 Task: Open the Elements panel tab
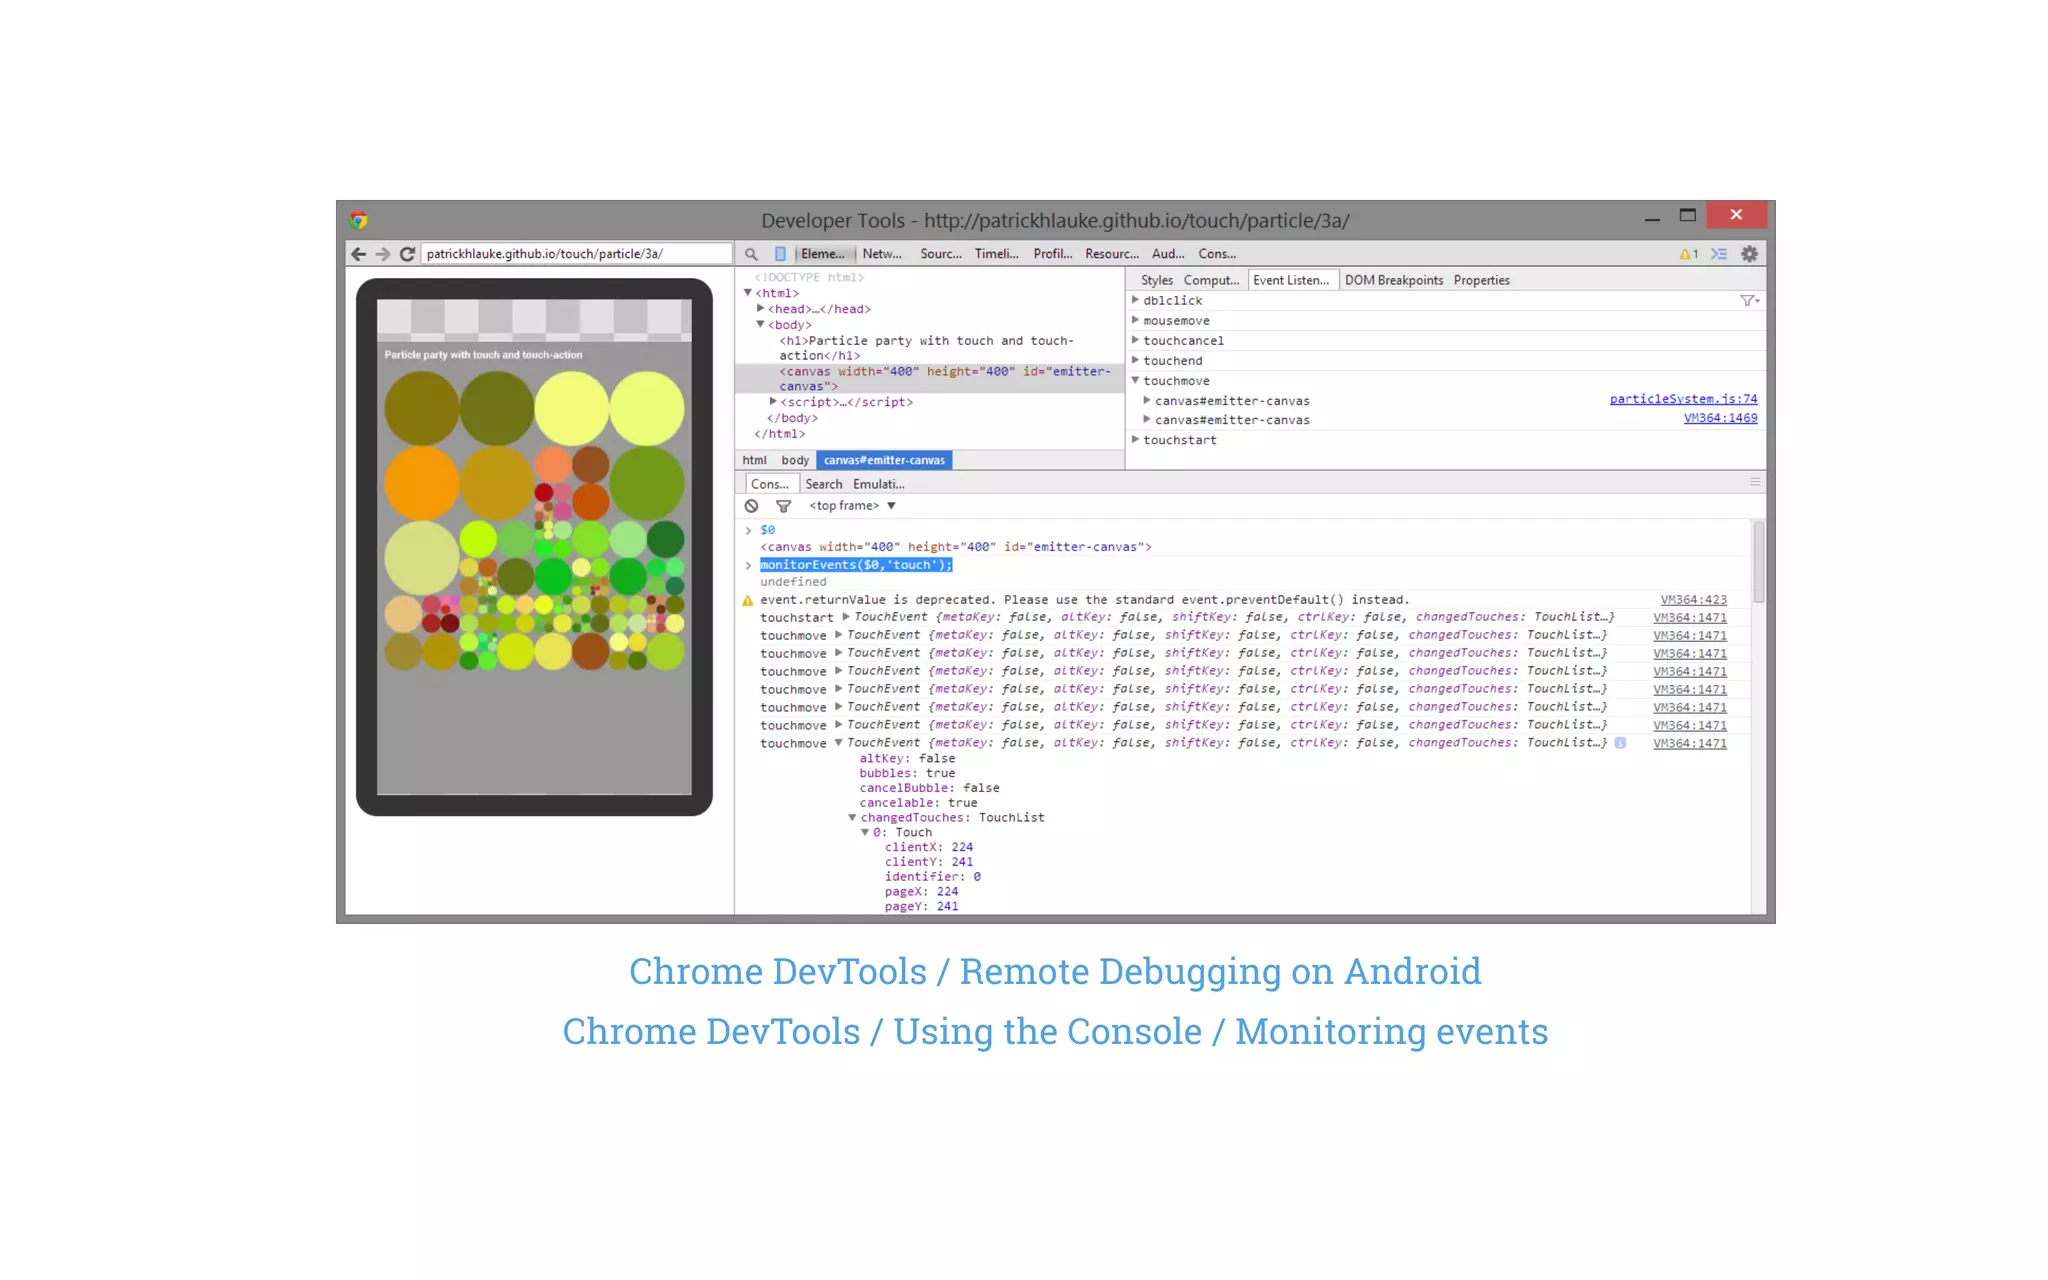[x=823, y=254]
